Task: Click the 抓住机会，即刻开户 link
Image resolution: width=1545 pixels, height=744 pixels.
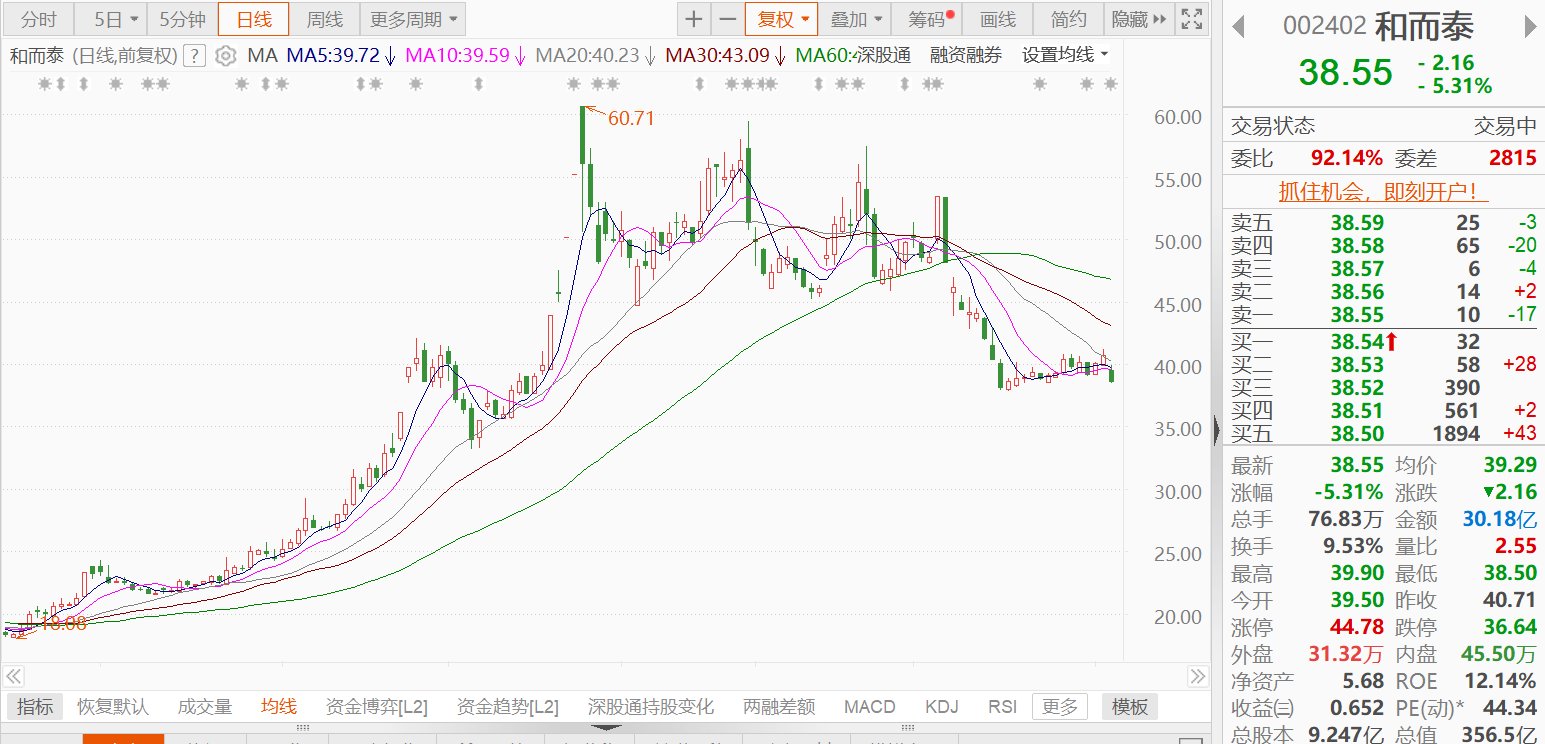Action: 1378,191
